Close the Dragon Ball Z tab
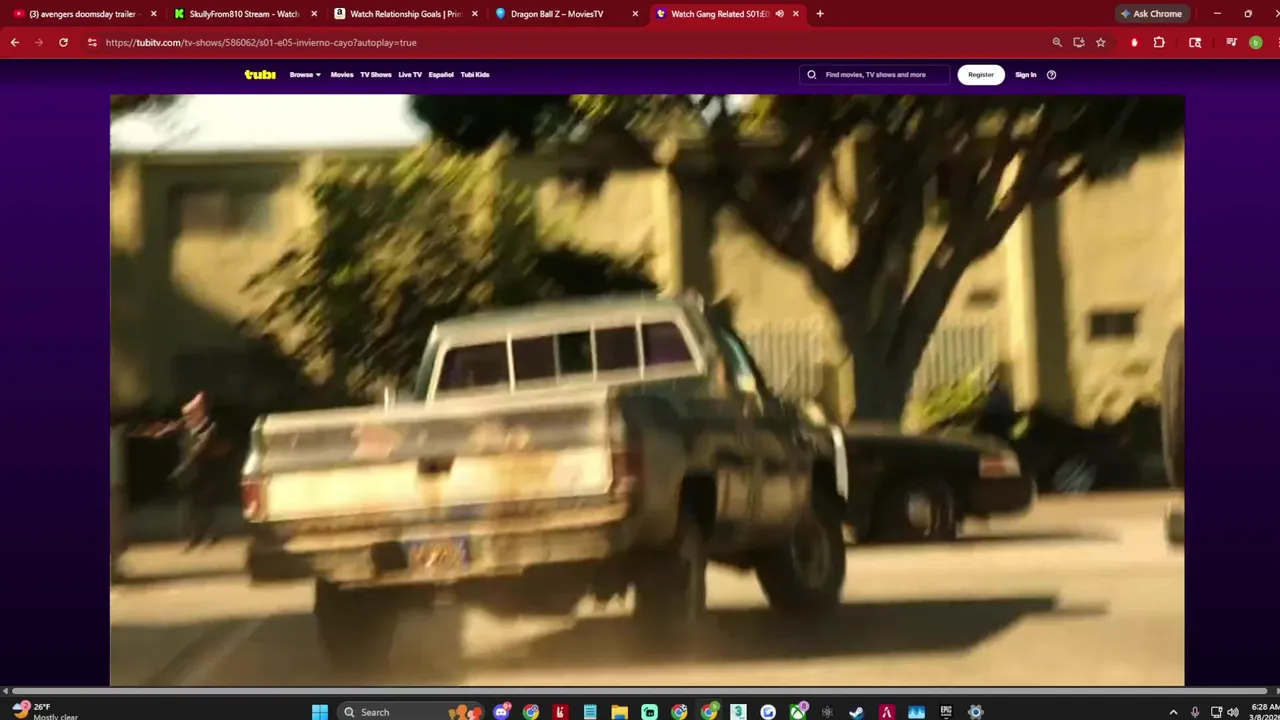The image size is (1280, 720). click(636, 14)
